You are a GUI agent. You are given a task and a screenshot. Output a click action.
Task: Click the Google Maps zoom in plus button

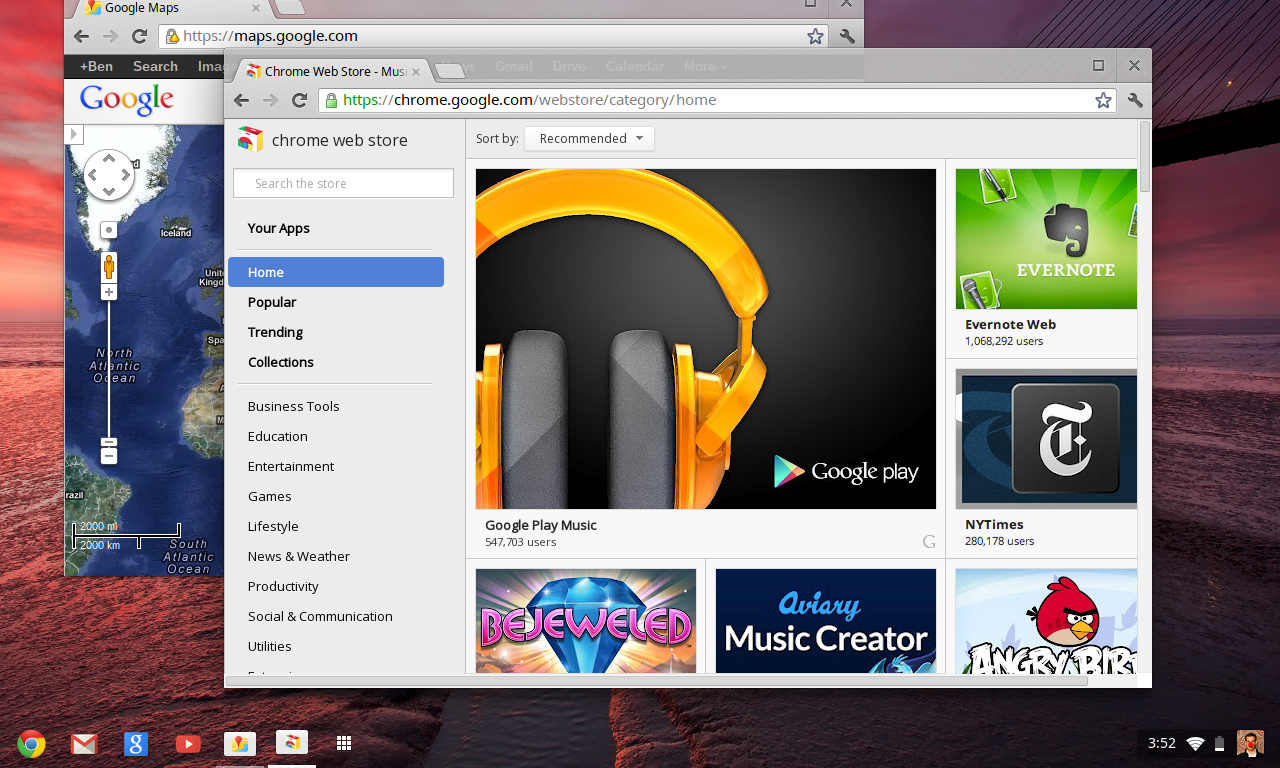tap(109, 292)
